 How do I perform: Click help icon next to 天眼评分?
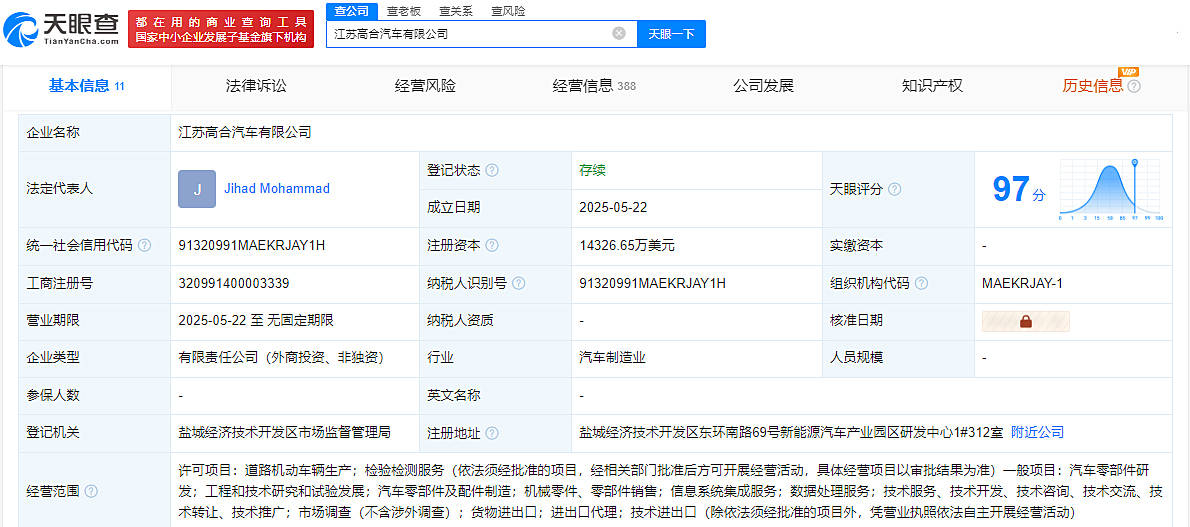895,189
